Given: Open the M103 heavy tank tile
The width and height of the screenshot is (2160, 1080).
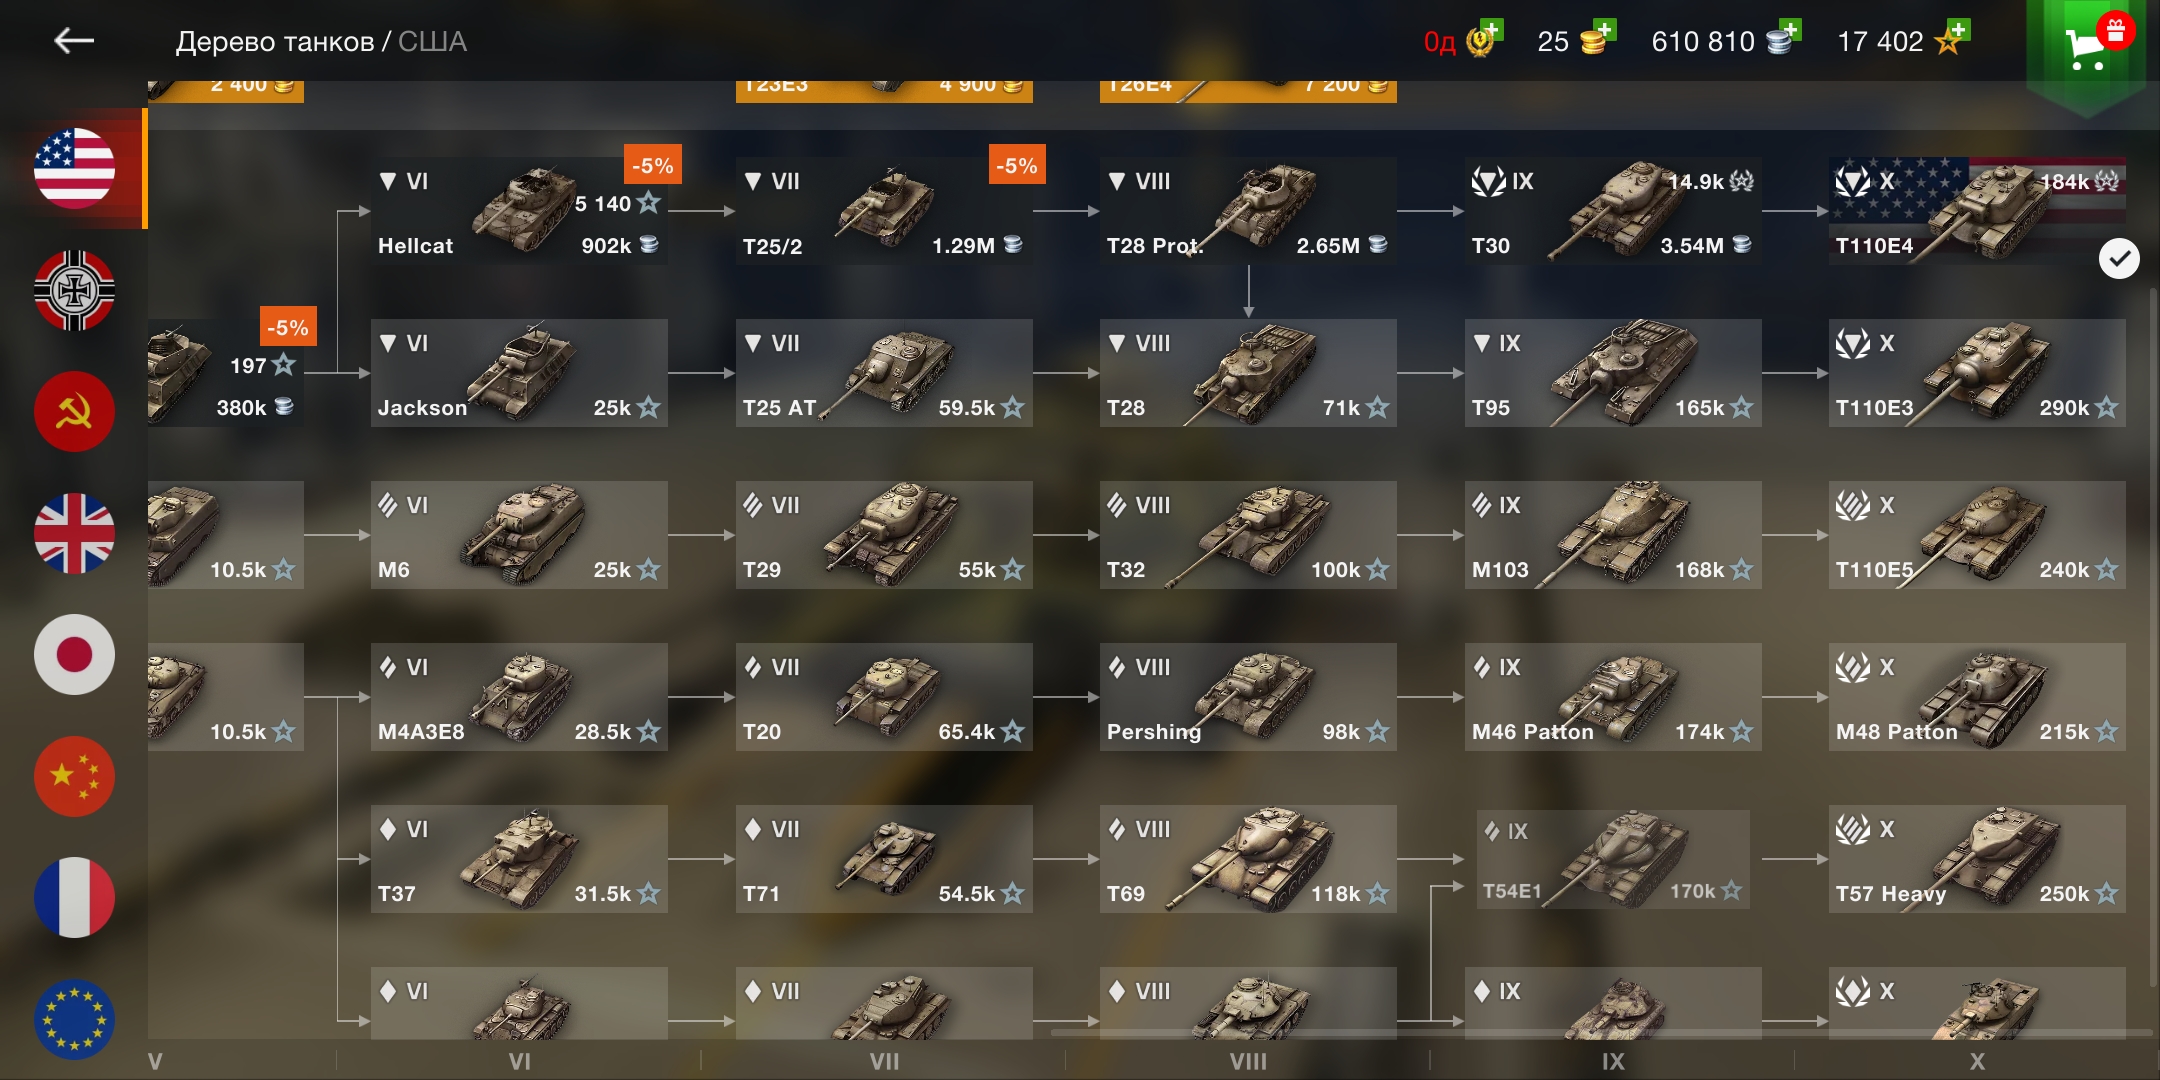Looking at the screenshot, I should (x=1613, y=535).
